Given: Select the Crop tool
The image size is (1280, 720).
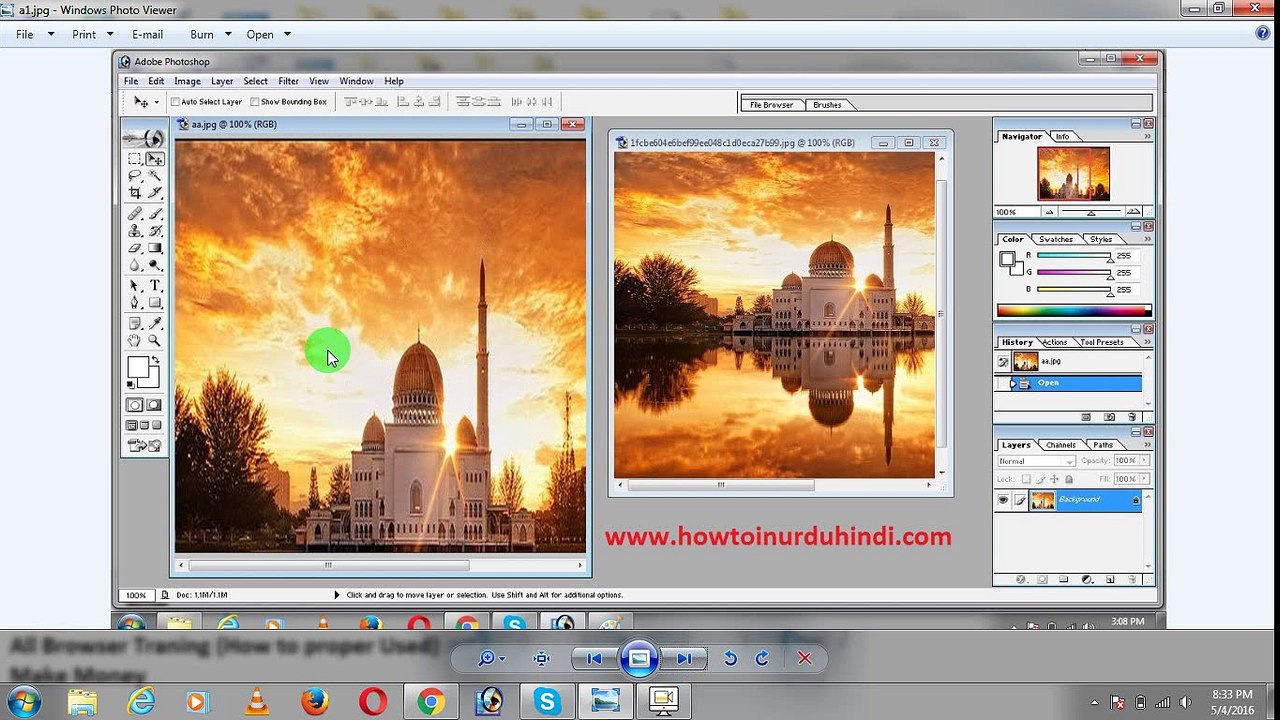Looking at the screenshot, I should pos(135,192).
